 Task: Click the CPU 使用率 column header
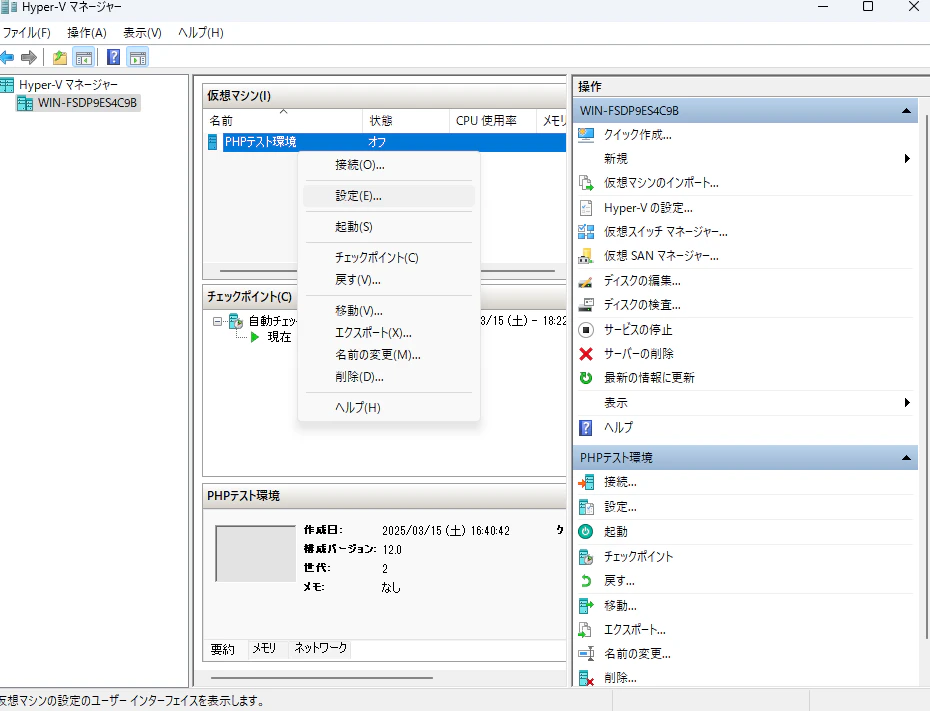click(492, 120)
